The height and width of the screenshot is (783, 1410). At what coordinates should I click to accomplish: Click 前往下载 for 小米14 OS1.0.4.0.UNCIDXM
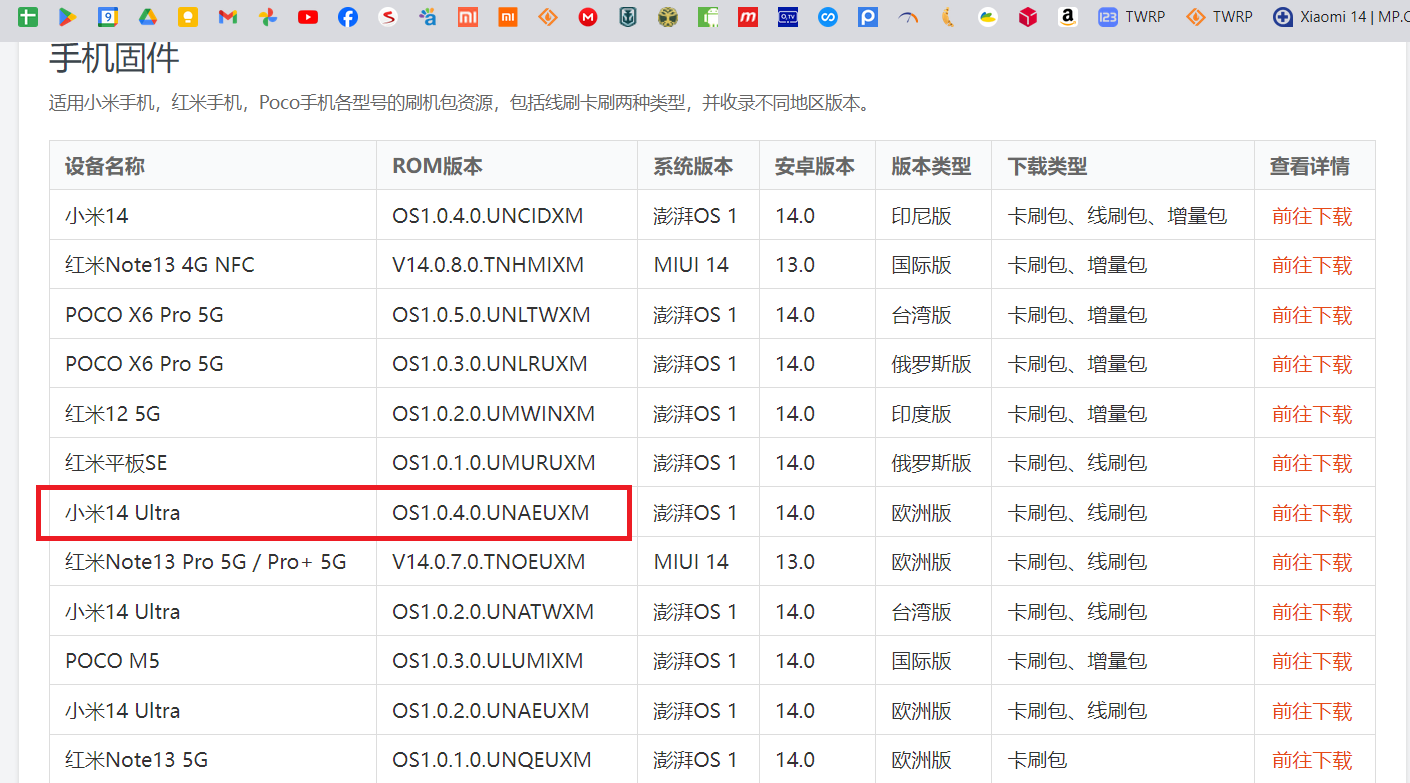coord(1312,216)
